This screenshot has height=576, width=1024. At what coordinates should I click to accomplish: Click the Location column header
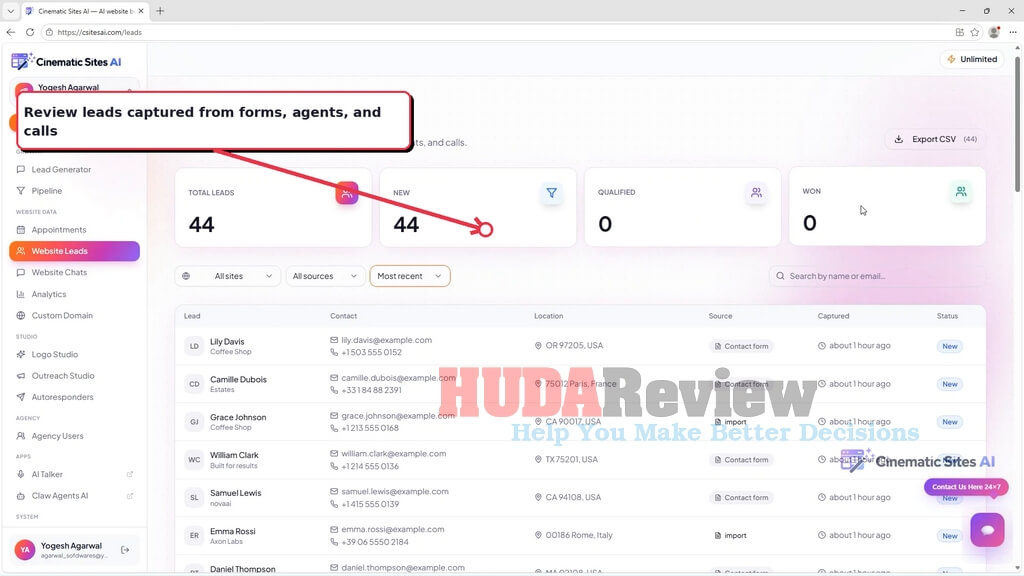click(x=549, y=316)
